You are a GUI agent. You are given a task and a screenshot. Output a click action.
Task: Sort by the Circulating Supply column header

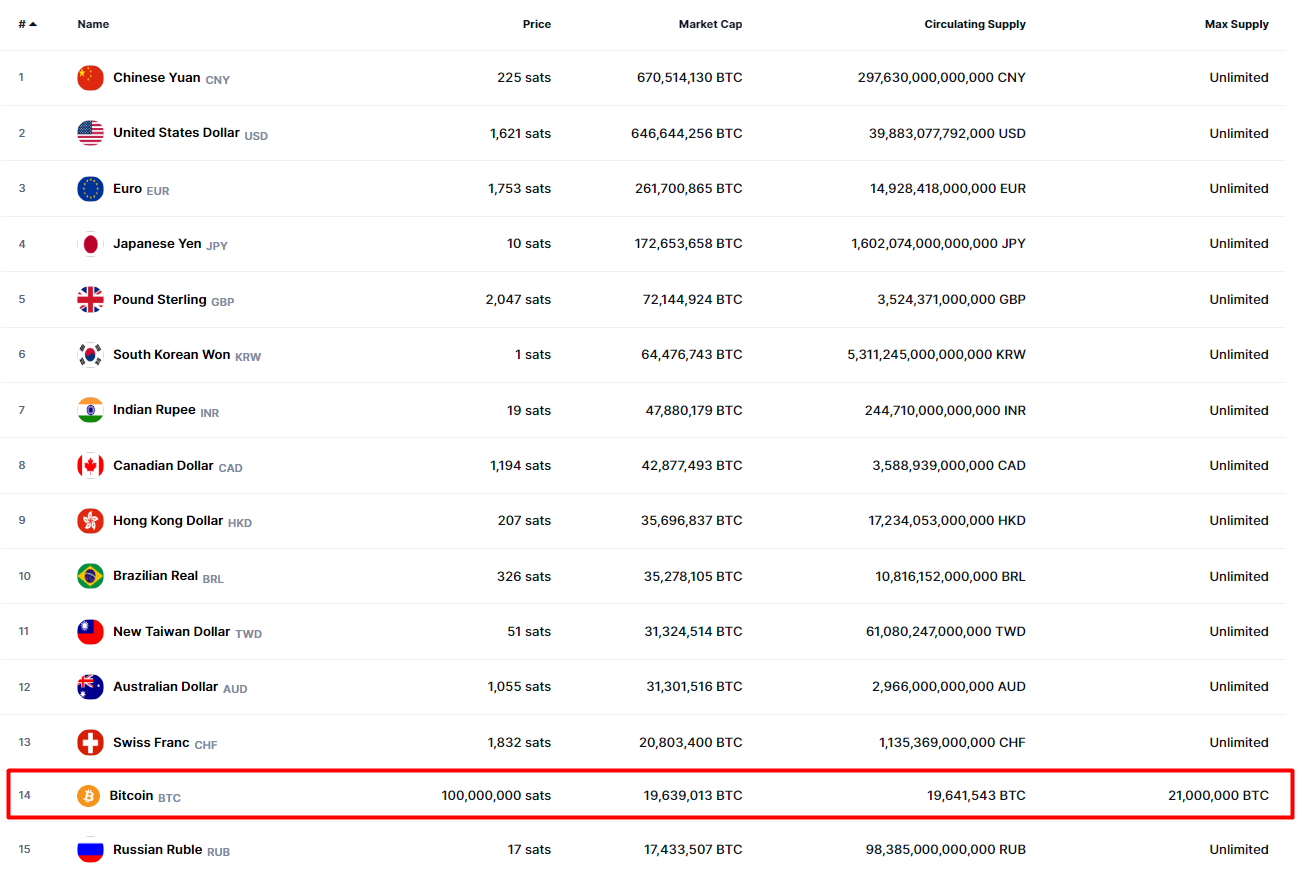[975, 24]
